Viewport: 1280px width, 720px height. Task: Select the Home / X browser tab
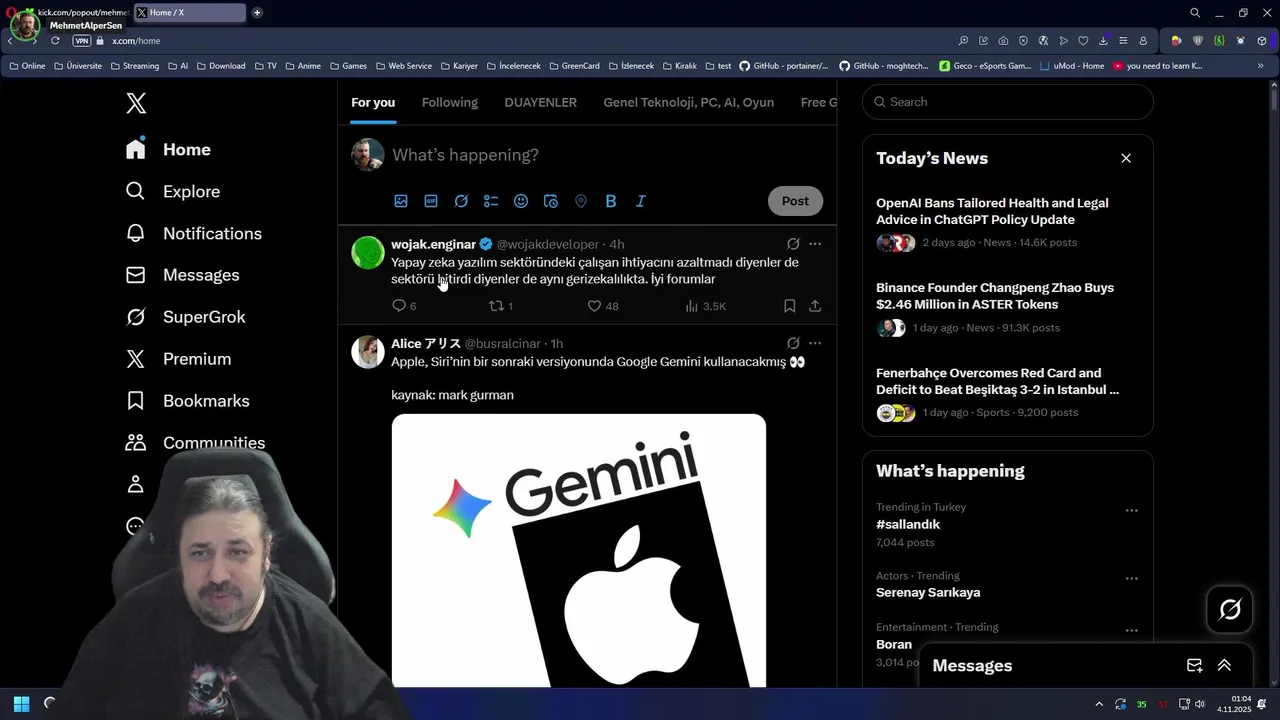190,13
